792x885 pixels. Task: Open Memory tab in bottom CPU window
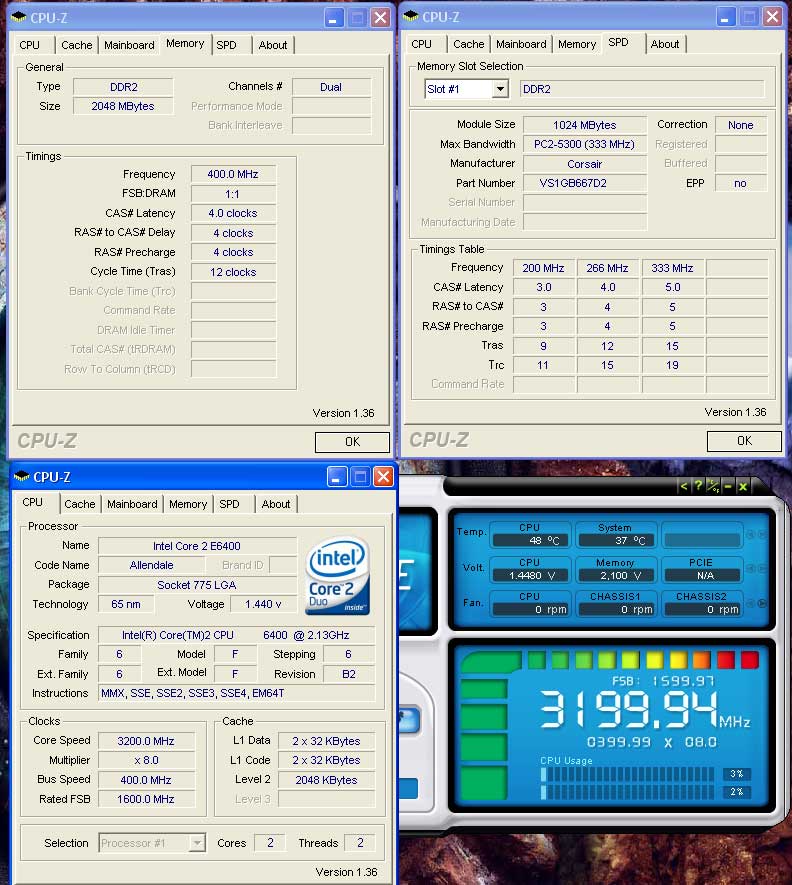pyautogui.click(x=188, y=504)
